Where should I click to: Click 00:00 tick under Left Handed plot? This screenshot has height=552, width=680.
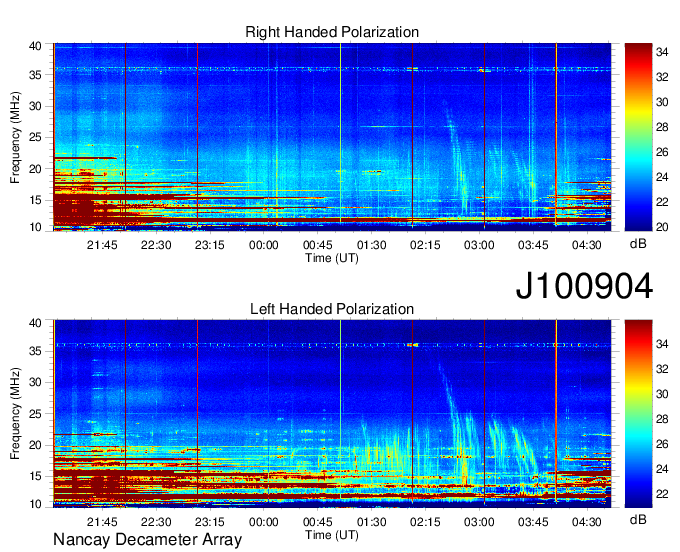(x=264, y=521)
